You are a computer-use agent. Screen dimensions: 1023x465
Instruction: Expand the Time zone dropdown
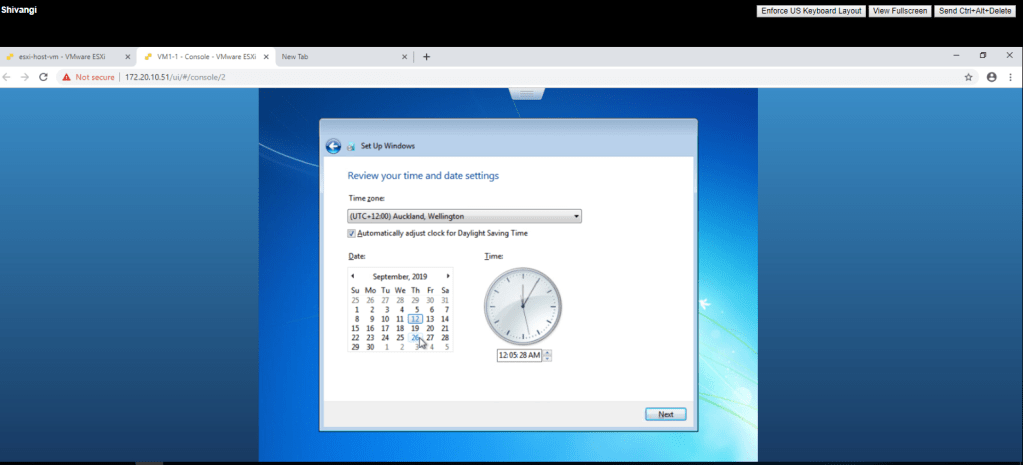click(577, 216)
